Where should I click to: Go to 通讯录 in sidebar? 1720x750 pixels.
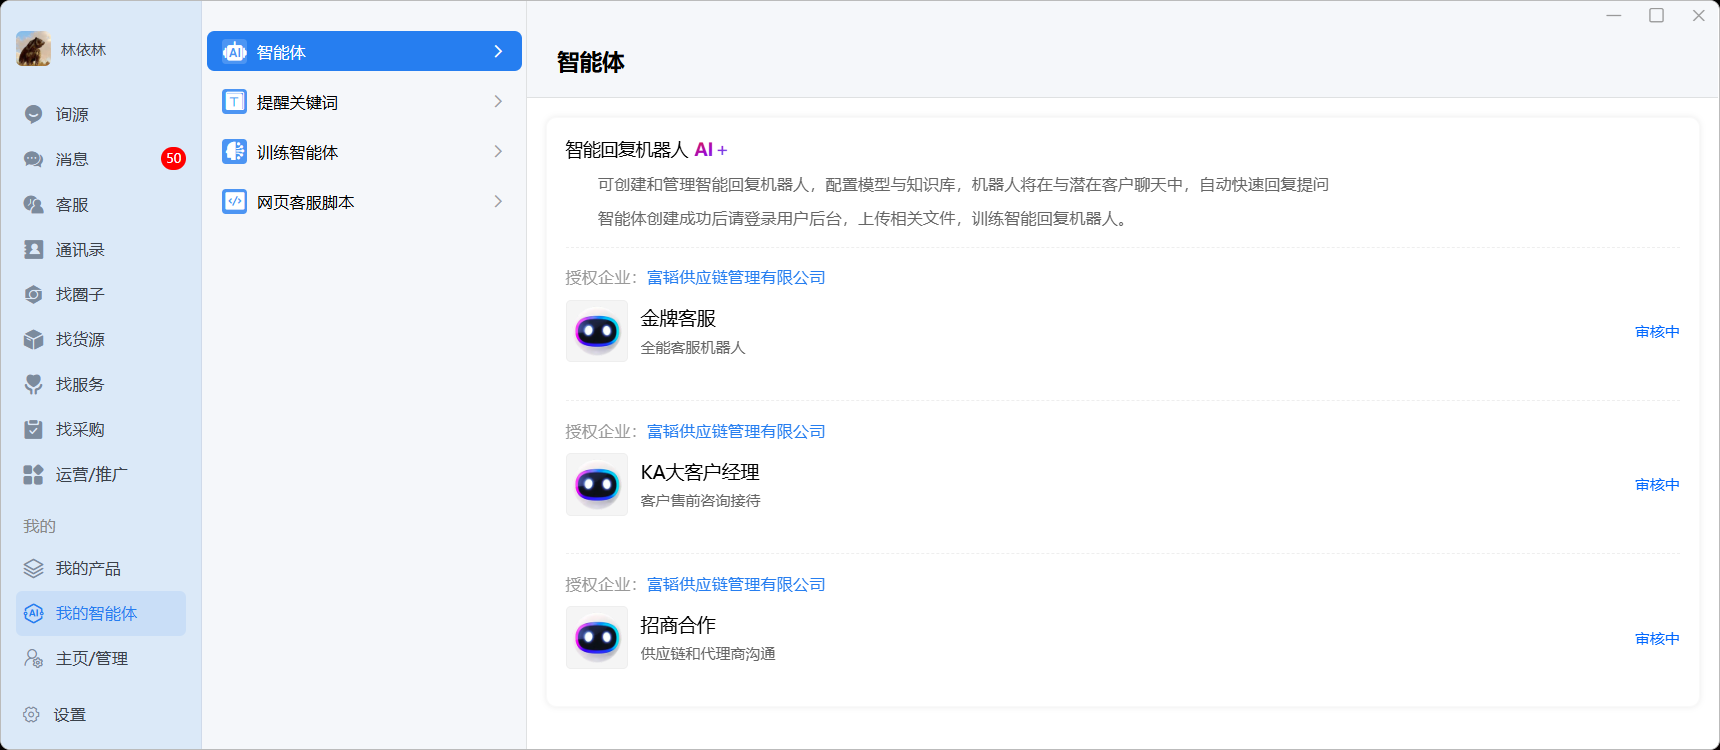(101, 249)
